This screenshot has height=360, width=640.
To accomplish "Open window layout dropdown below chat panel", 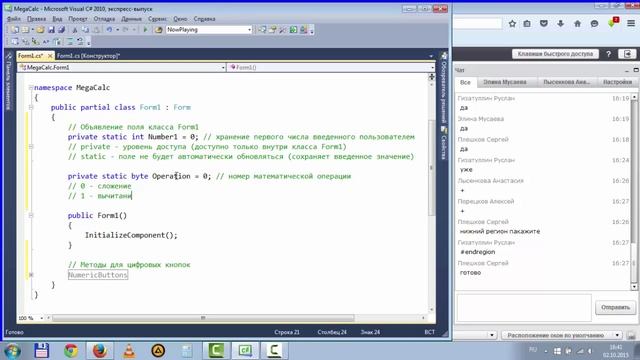I will pos(562,335).
